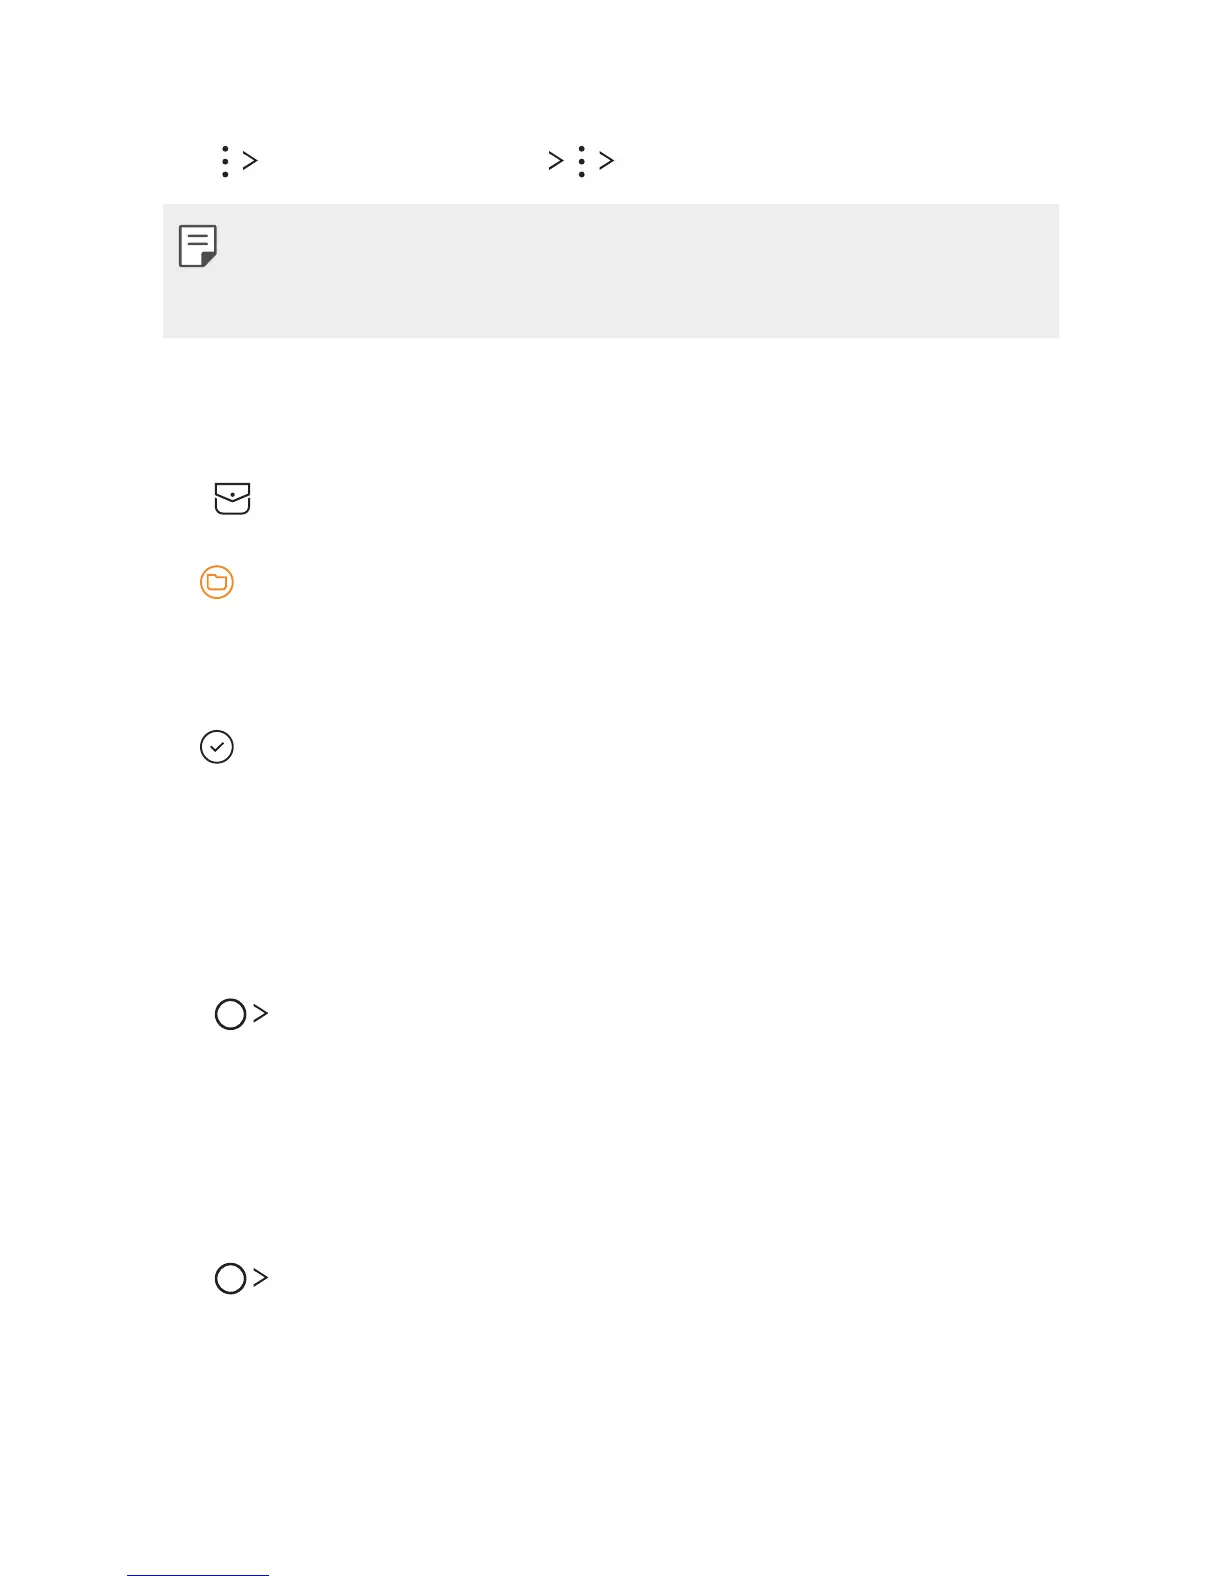This screenshot has height=1584, width=1224.
Task: Click chevron beside the lower hollow circle
Action: pyautogui.click(x=260, y=1277)
